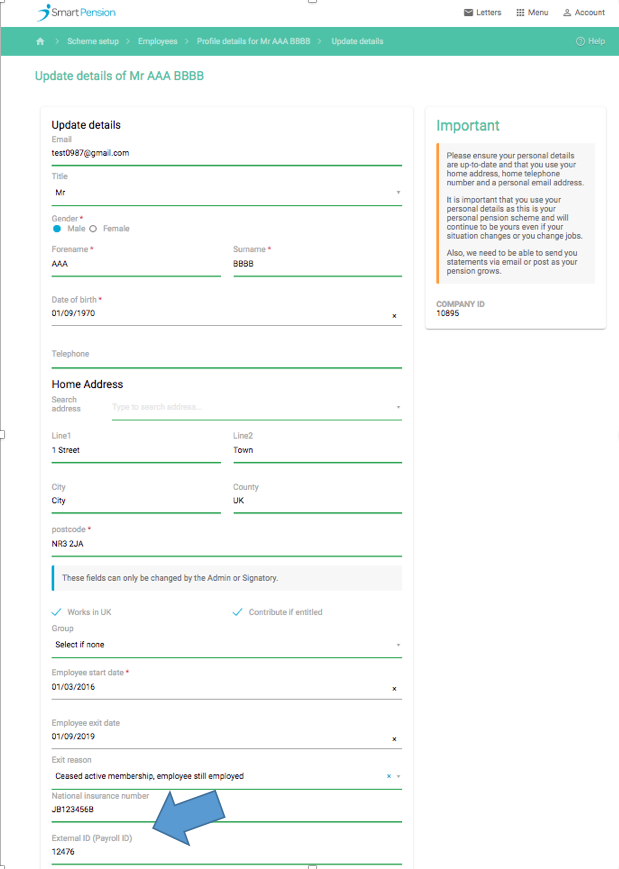
Task: Navigate to Employees breadcrumb
Action: (158, 41)
